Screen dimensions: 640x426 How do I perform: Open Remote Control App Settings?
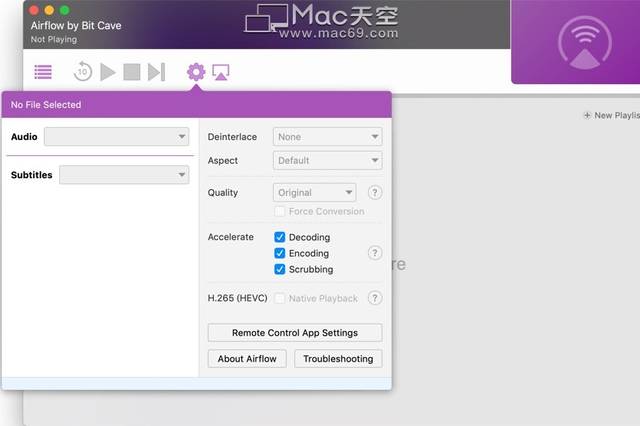295,333
